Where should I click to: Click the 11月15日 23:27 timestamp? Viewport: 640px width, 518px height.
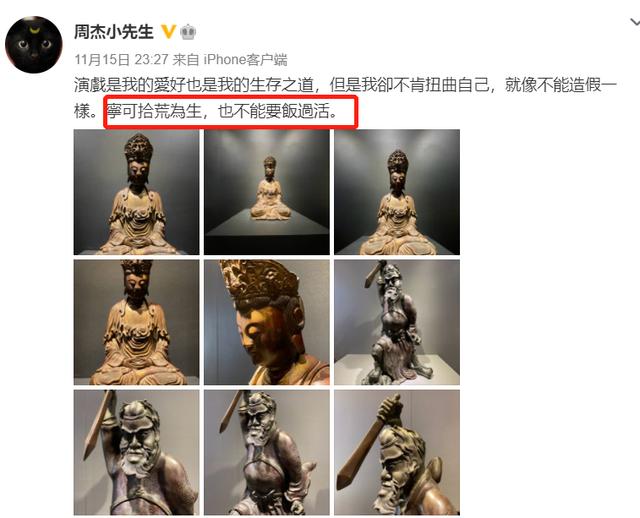pos(121,60)
